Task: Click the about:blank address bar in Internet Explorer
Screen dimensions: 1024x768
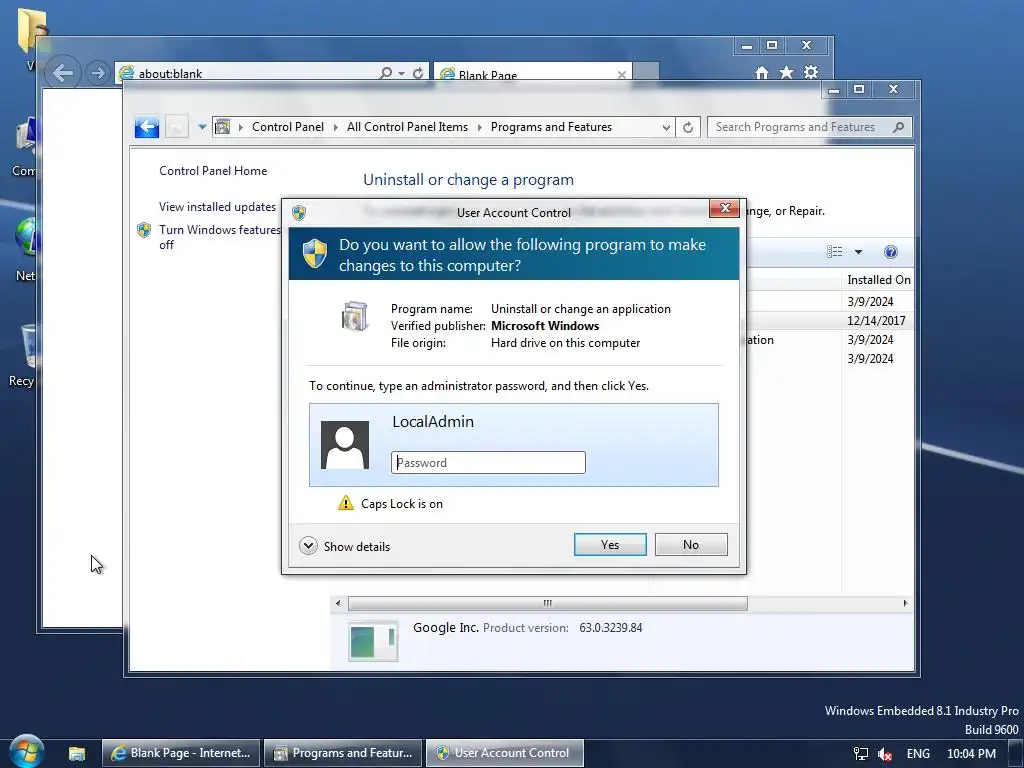Action: point(248,73)
